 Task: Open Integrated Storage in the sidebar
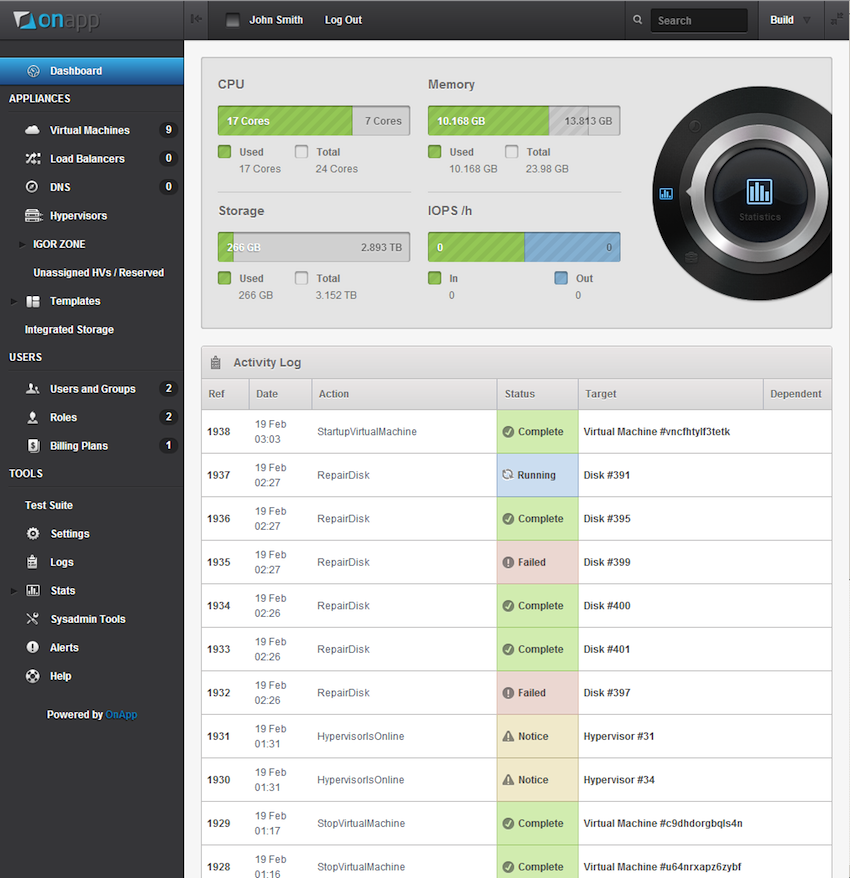(x=69, y=330)
